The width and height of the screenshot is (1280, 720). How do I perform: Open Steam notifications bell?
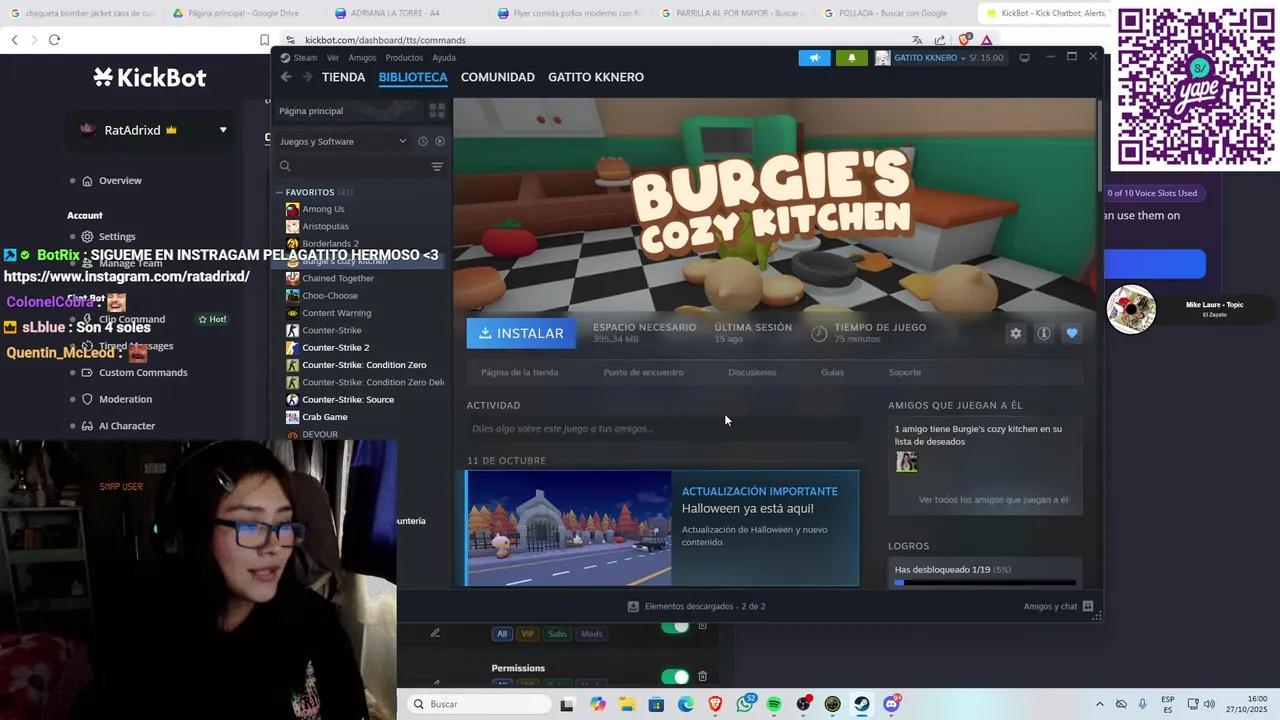pyautogui.click(x=852, y=58)
